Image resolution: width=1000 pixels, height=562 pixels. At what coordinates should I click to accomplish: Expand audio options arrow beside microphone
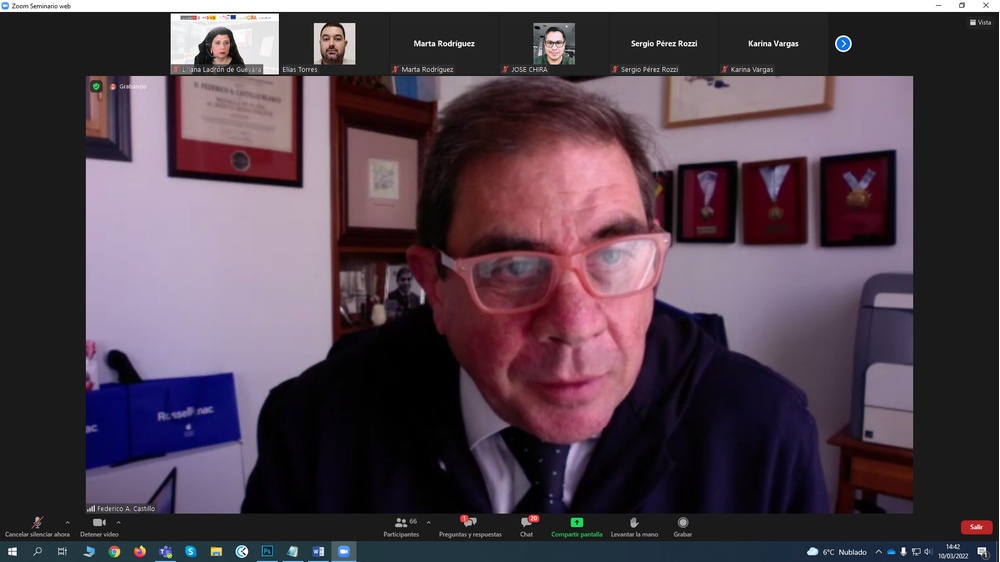pyautogui.click(x=67, y=522)
